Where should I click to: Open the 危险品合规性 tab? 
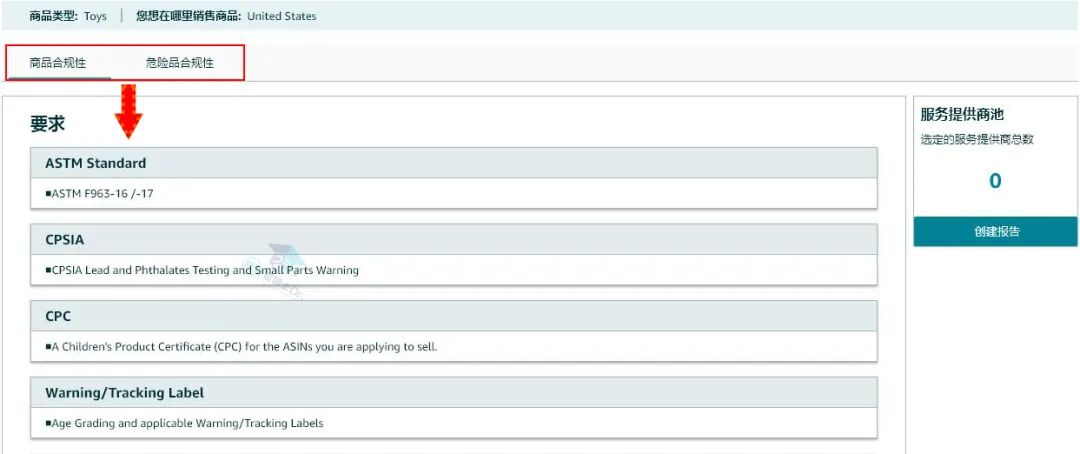[180, 63]
